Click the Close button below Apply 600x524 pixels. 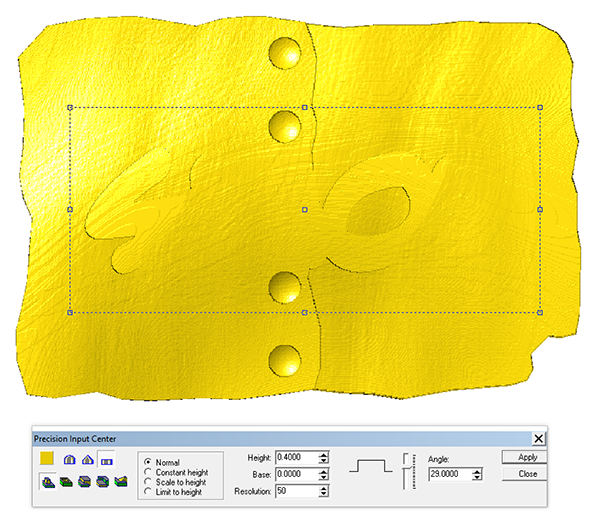[x=524, y=474]
